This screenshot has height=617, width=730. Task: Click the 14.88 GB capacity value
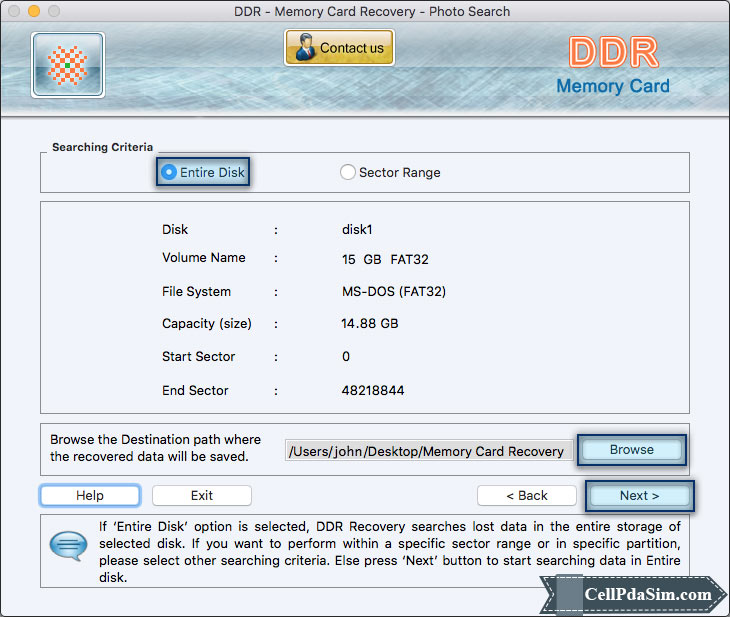[x=370, y=324]
